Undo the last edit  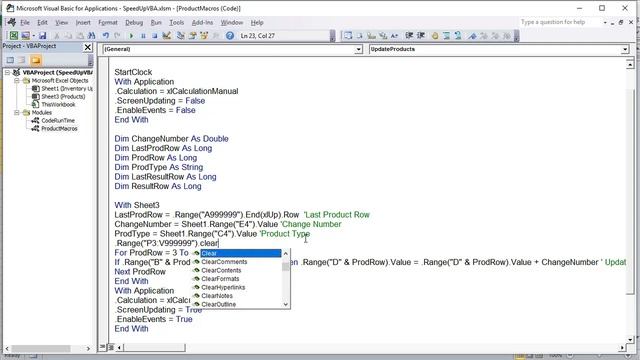pyautogui.click(x=106, y=36)
